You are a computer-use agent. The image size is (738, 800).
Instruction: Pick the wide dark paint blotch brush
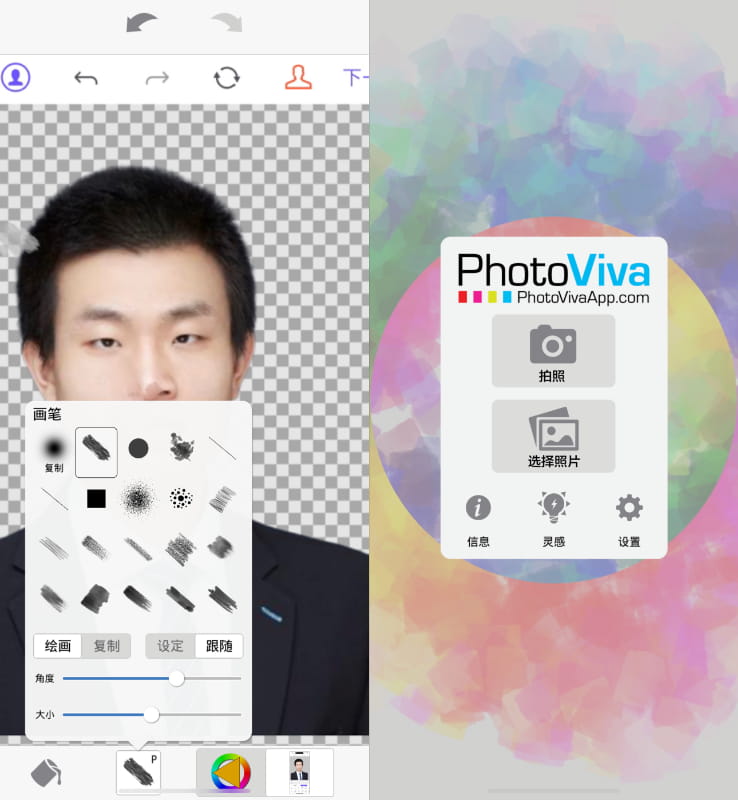[95, 598]
